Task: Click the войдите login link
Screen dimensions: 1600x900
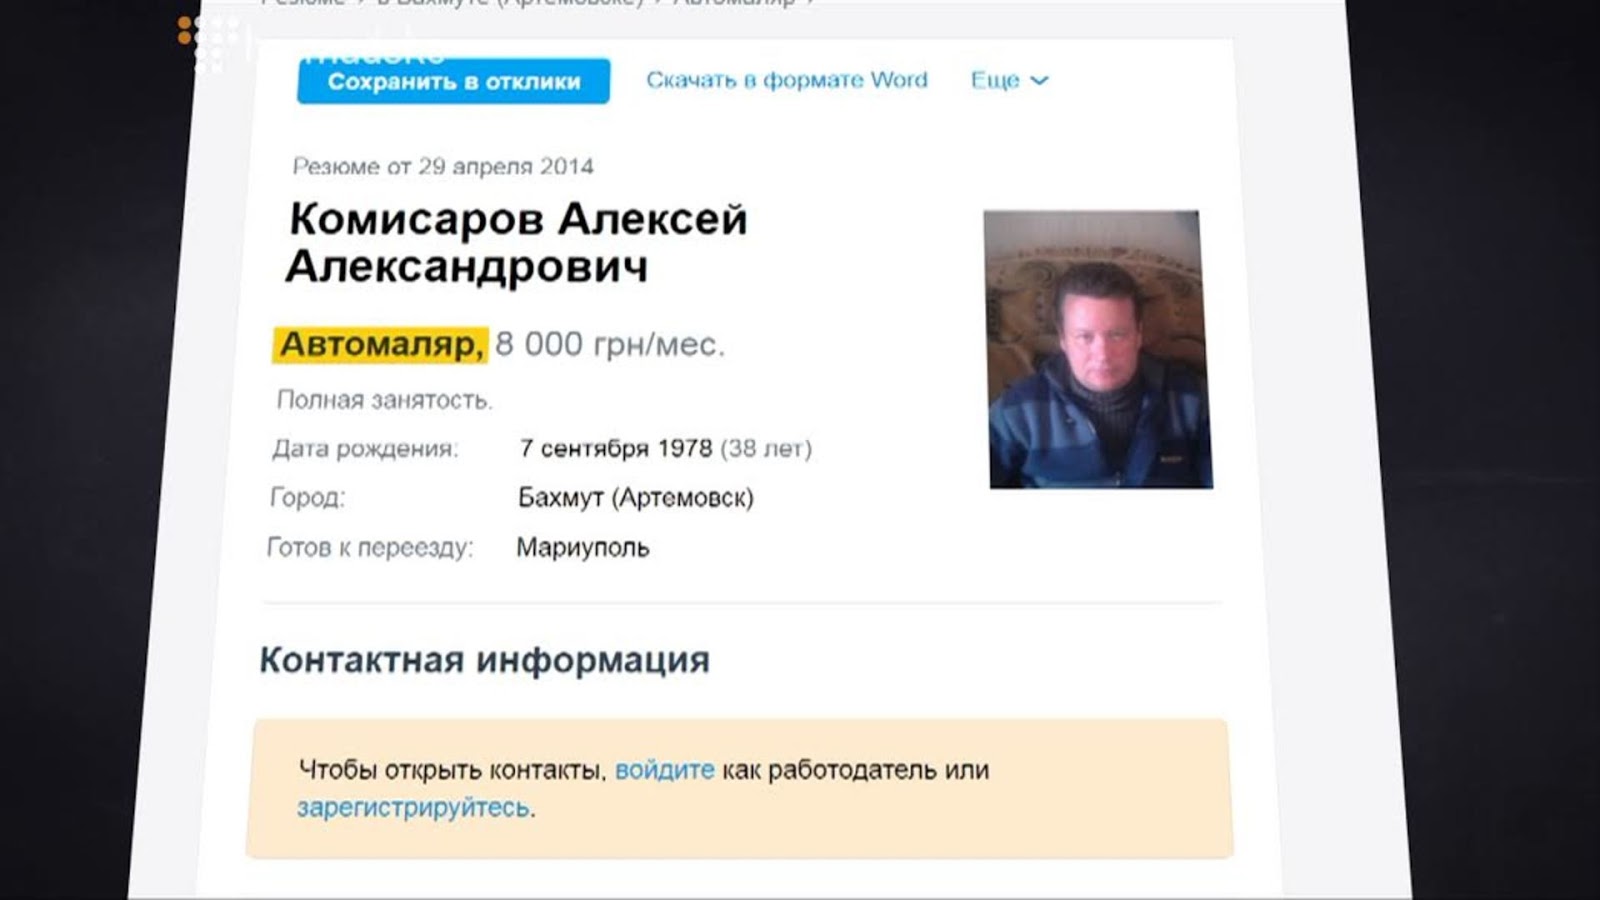Action: pos(665,770)
